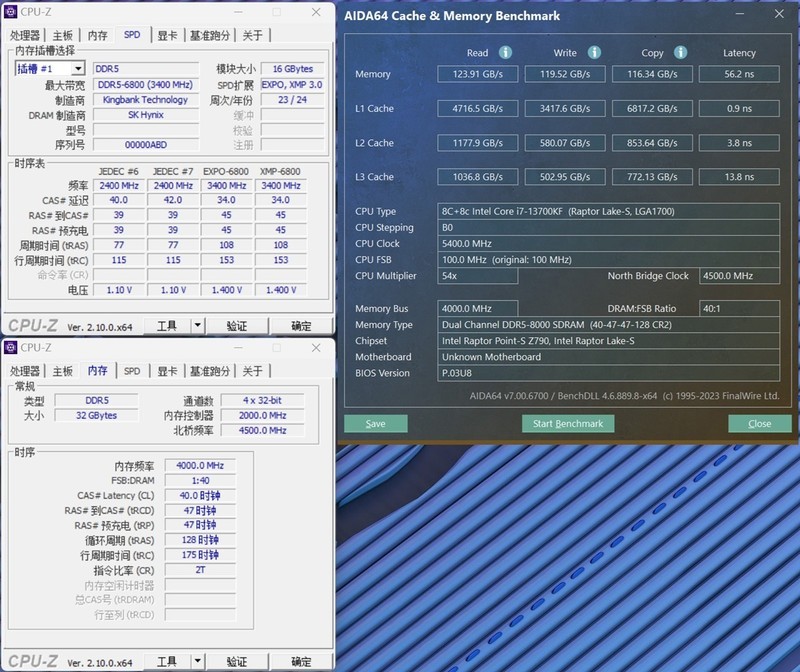Click the info icon next to Read
This screenshot has width=800, height=672.
[505, 52]
